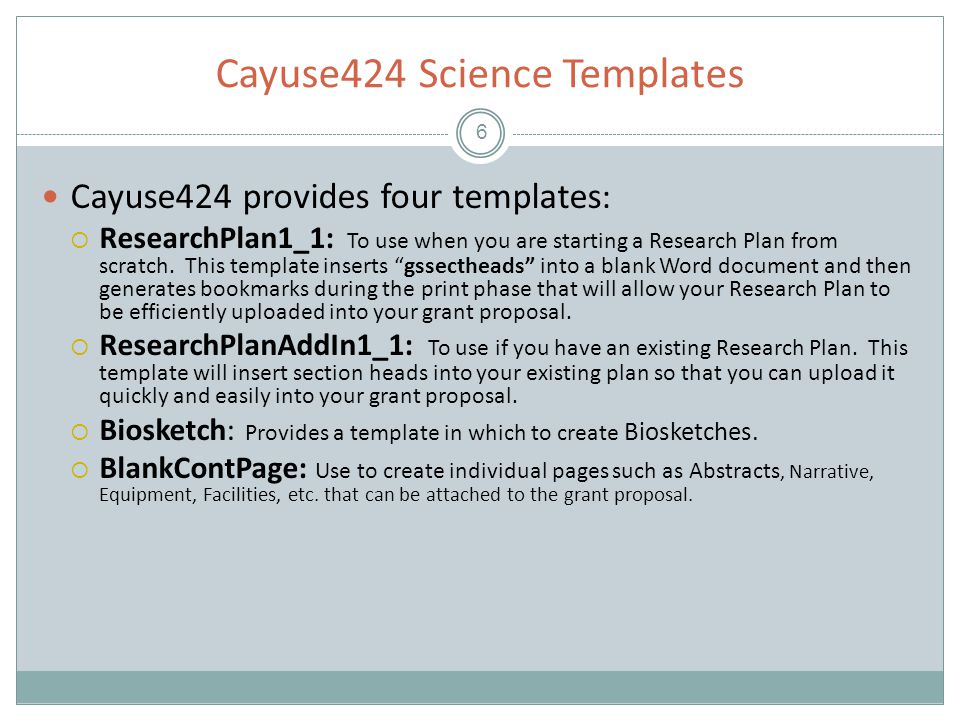The width and height of the screenshot is (960, 720).
Task: Click the bold ResearchPlan1_1 label
Action: [x=217, y=239]
